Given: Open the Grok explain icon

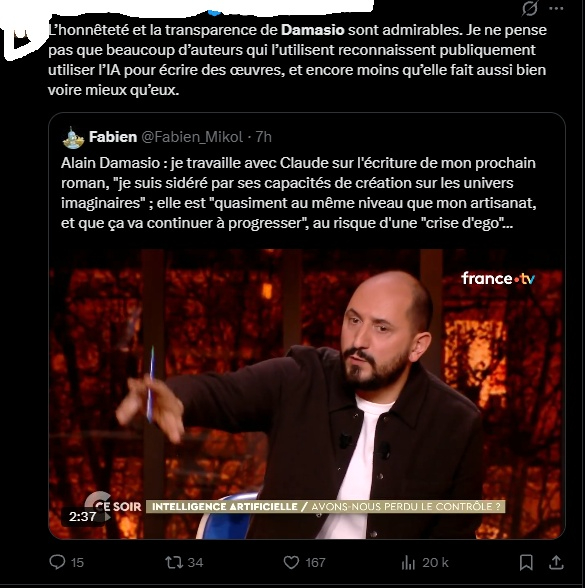Looking at the screenshot, I should pyautogui.click(x=530, y=8).
